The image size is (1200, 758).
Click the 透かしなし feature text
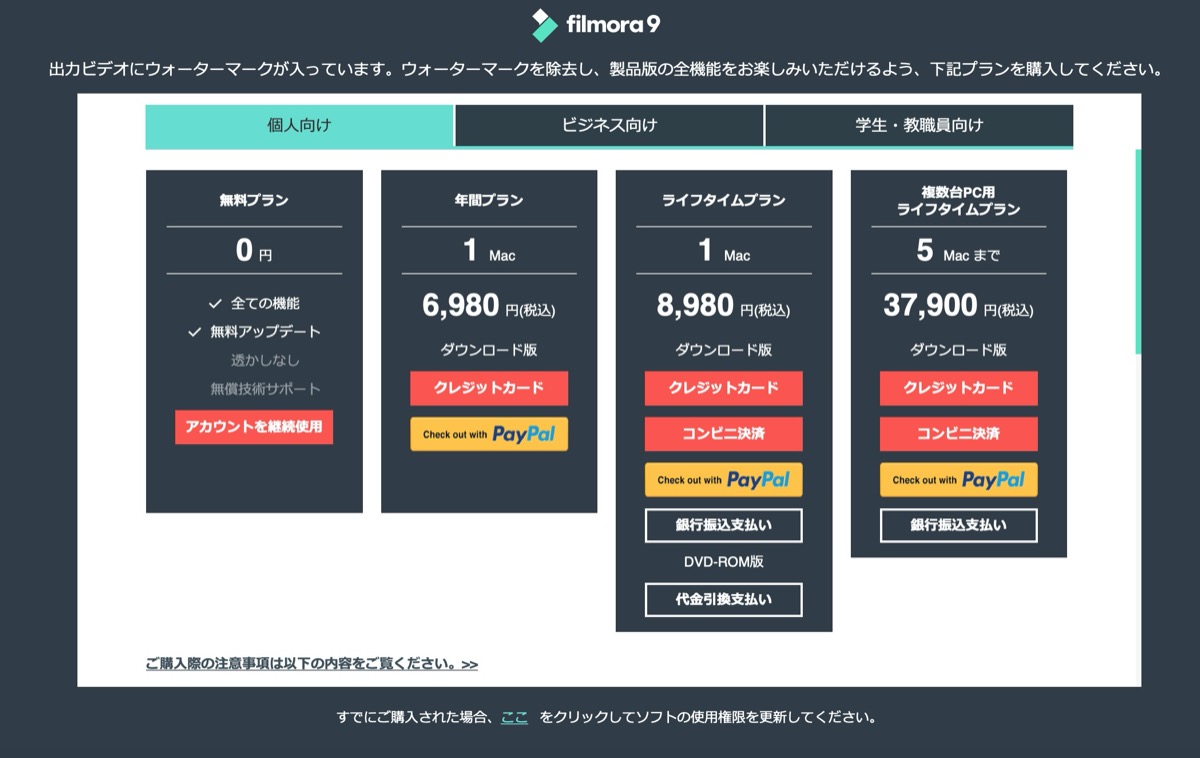[265, 360]
